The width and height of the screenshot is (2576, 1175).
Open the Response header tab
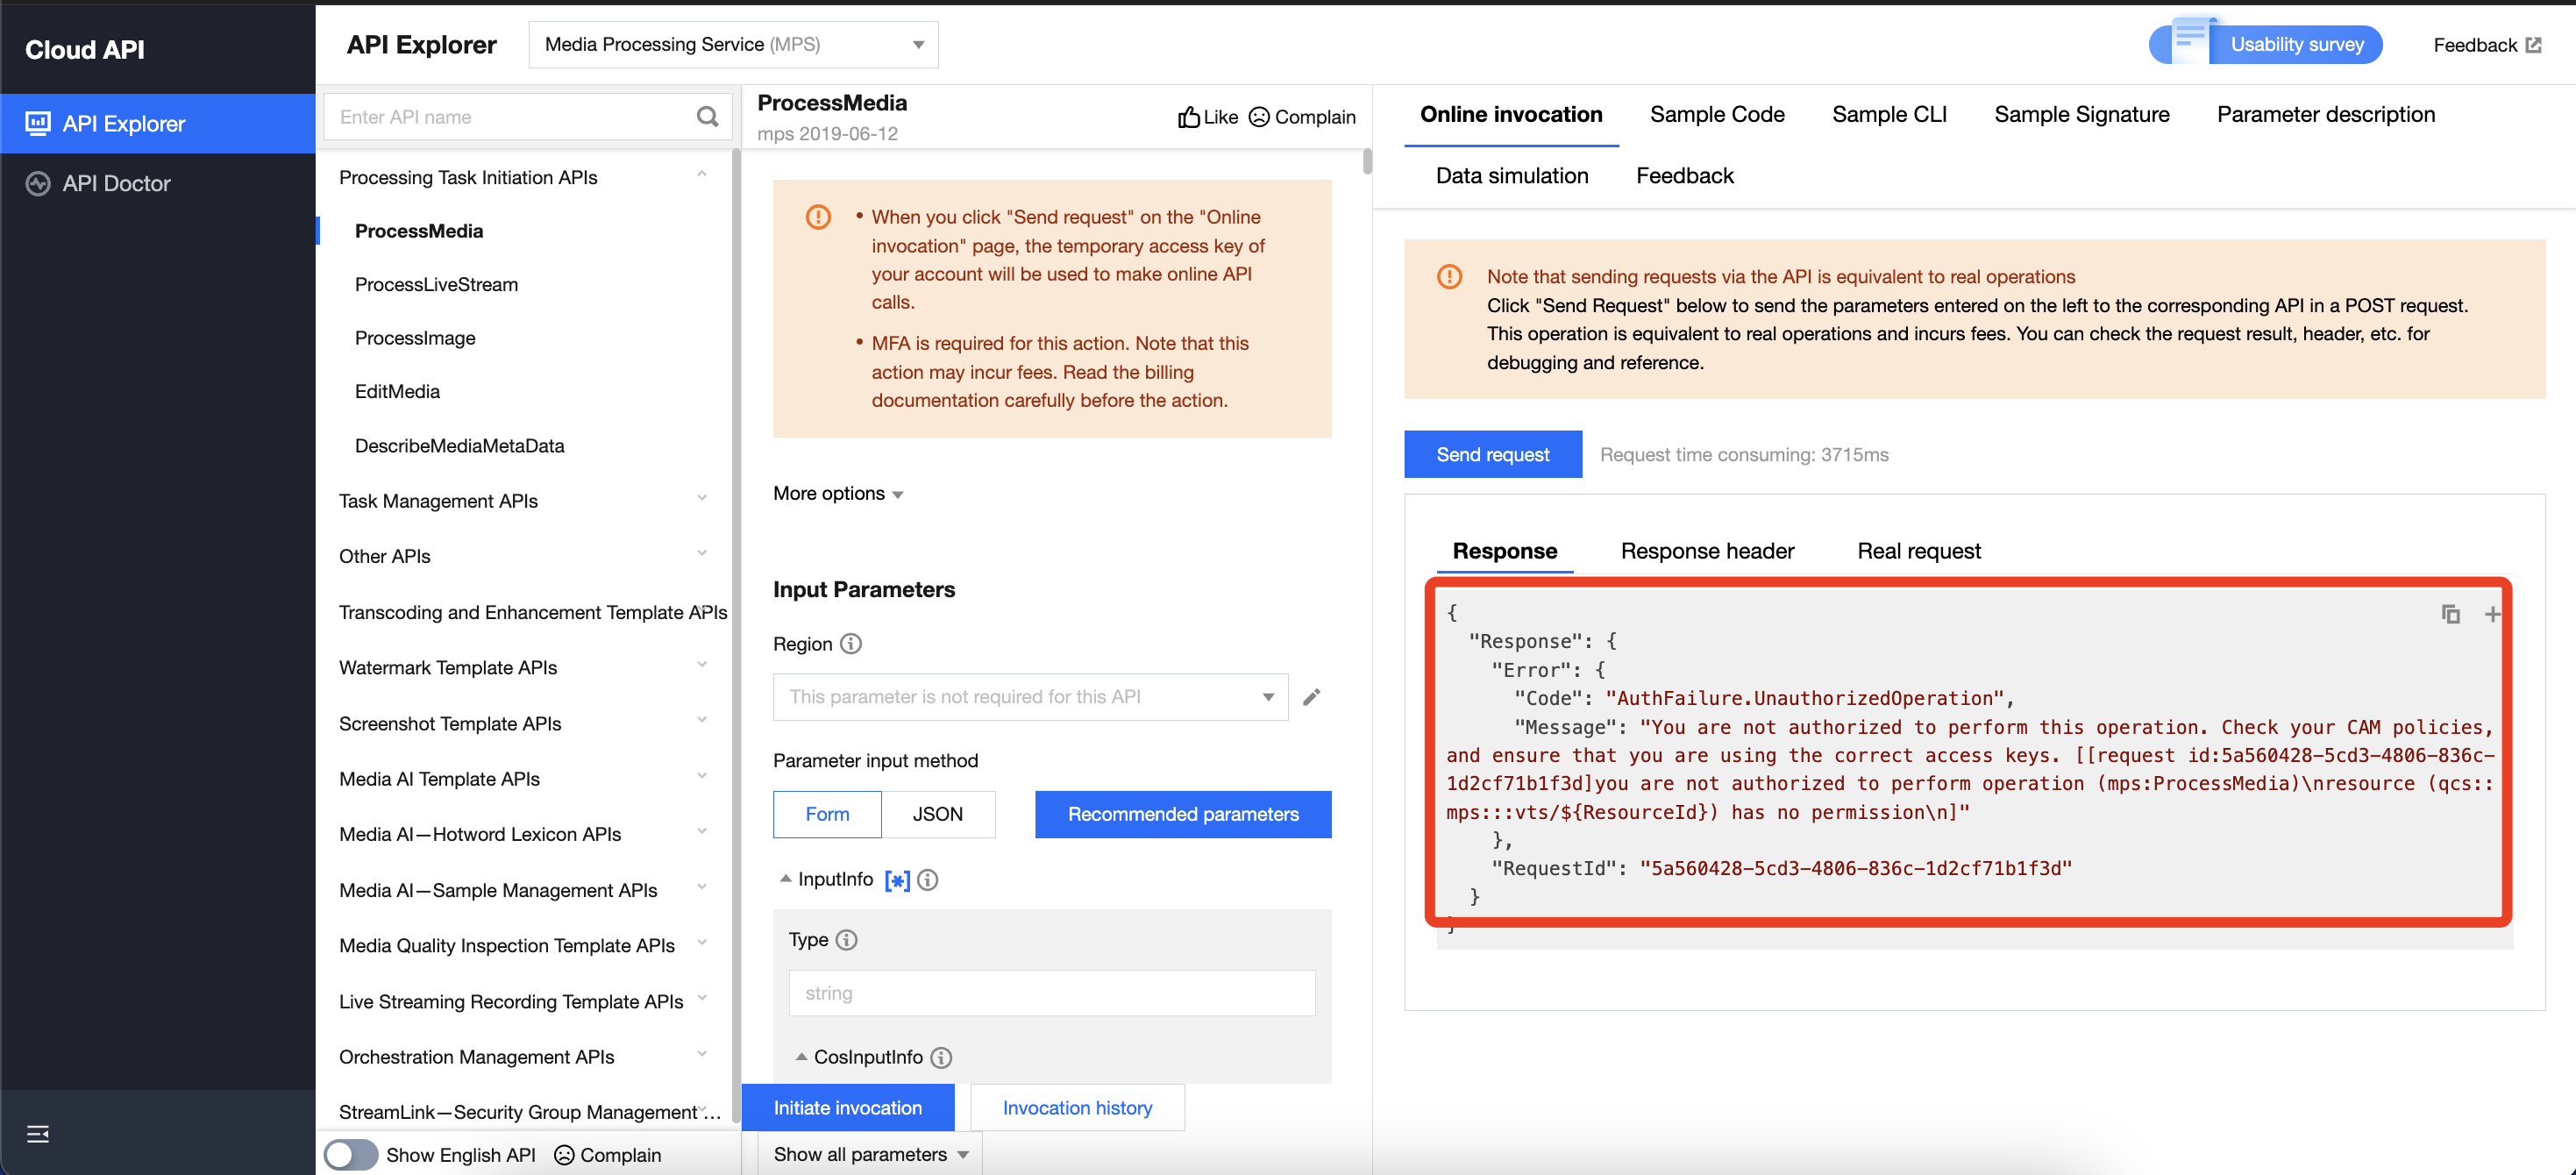[1706, 551]
